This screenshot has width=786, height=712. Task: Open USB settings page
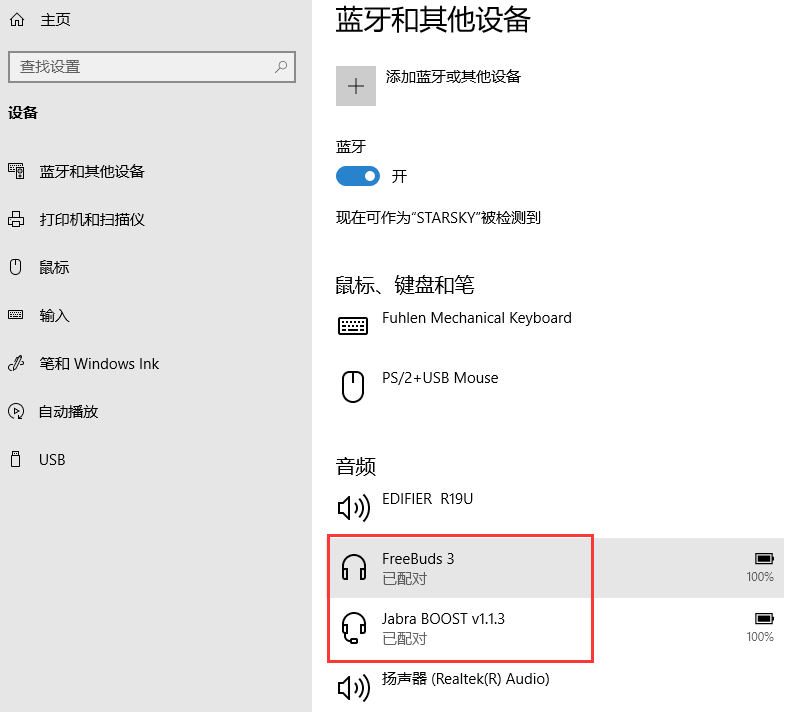pos(52,460)
